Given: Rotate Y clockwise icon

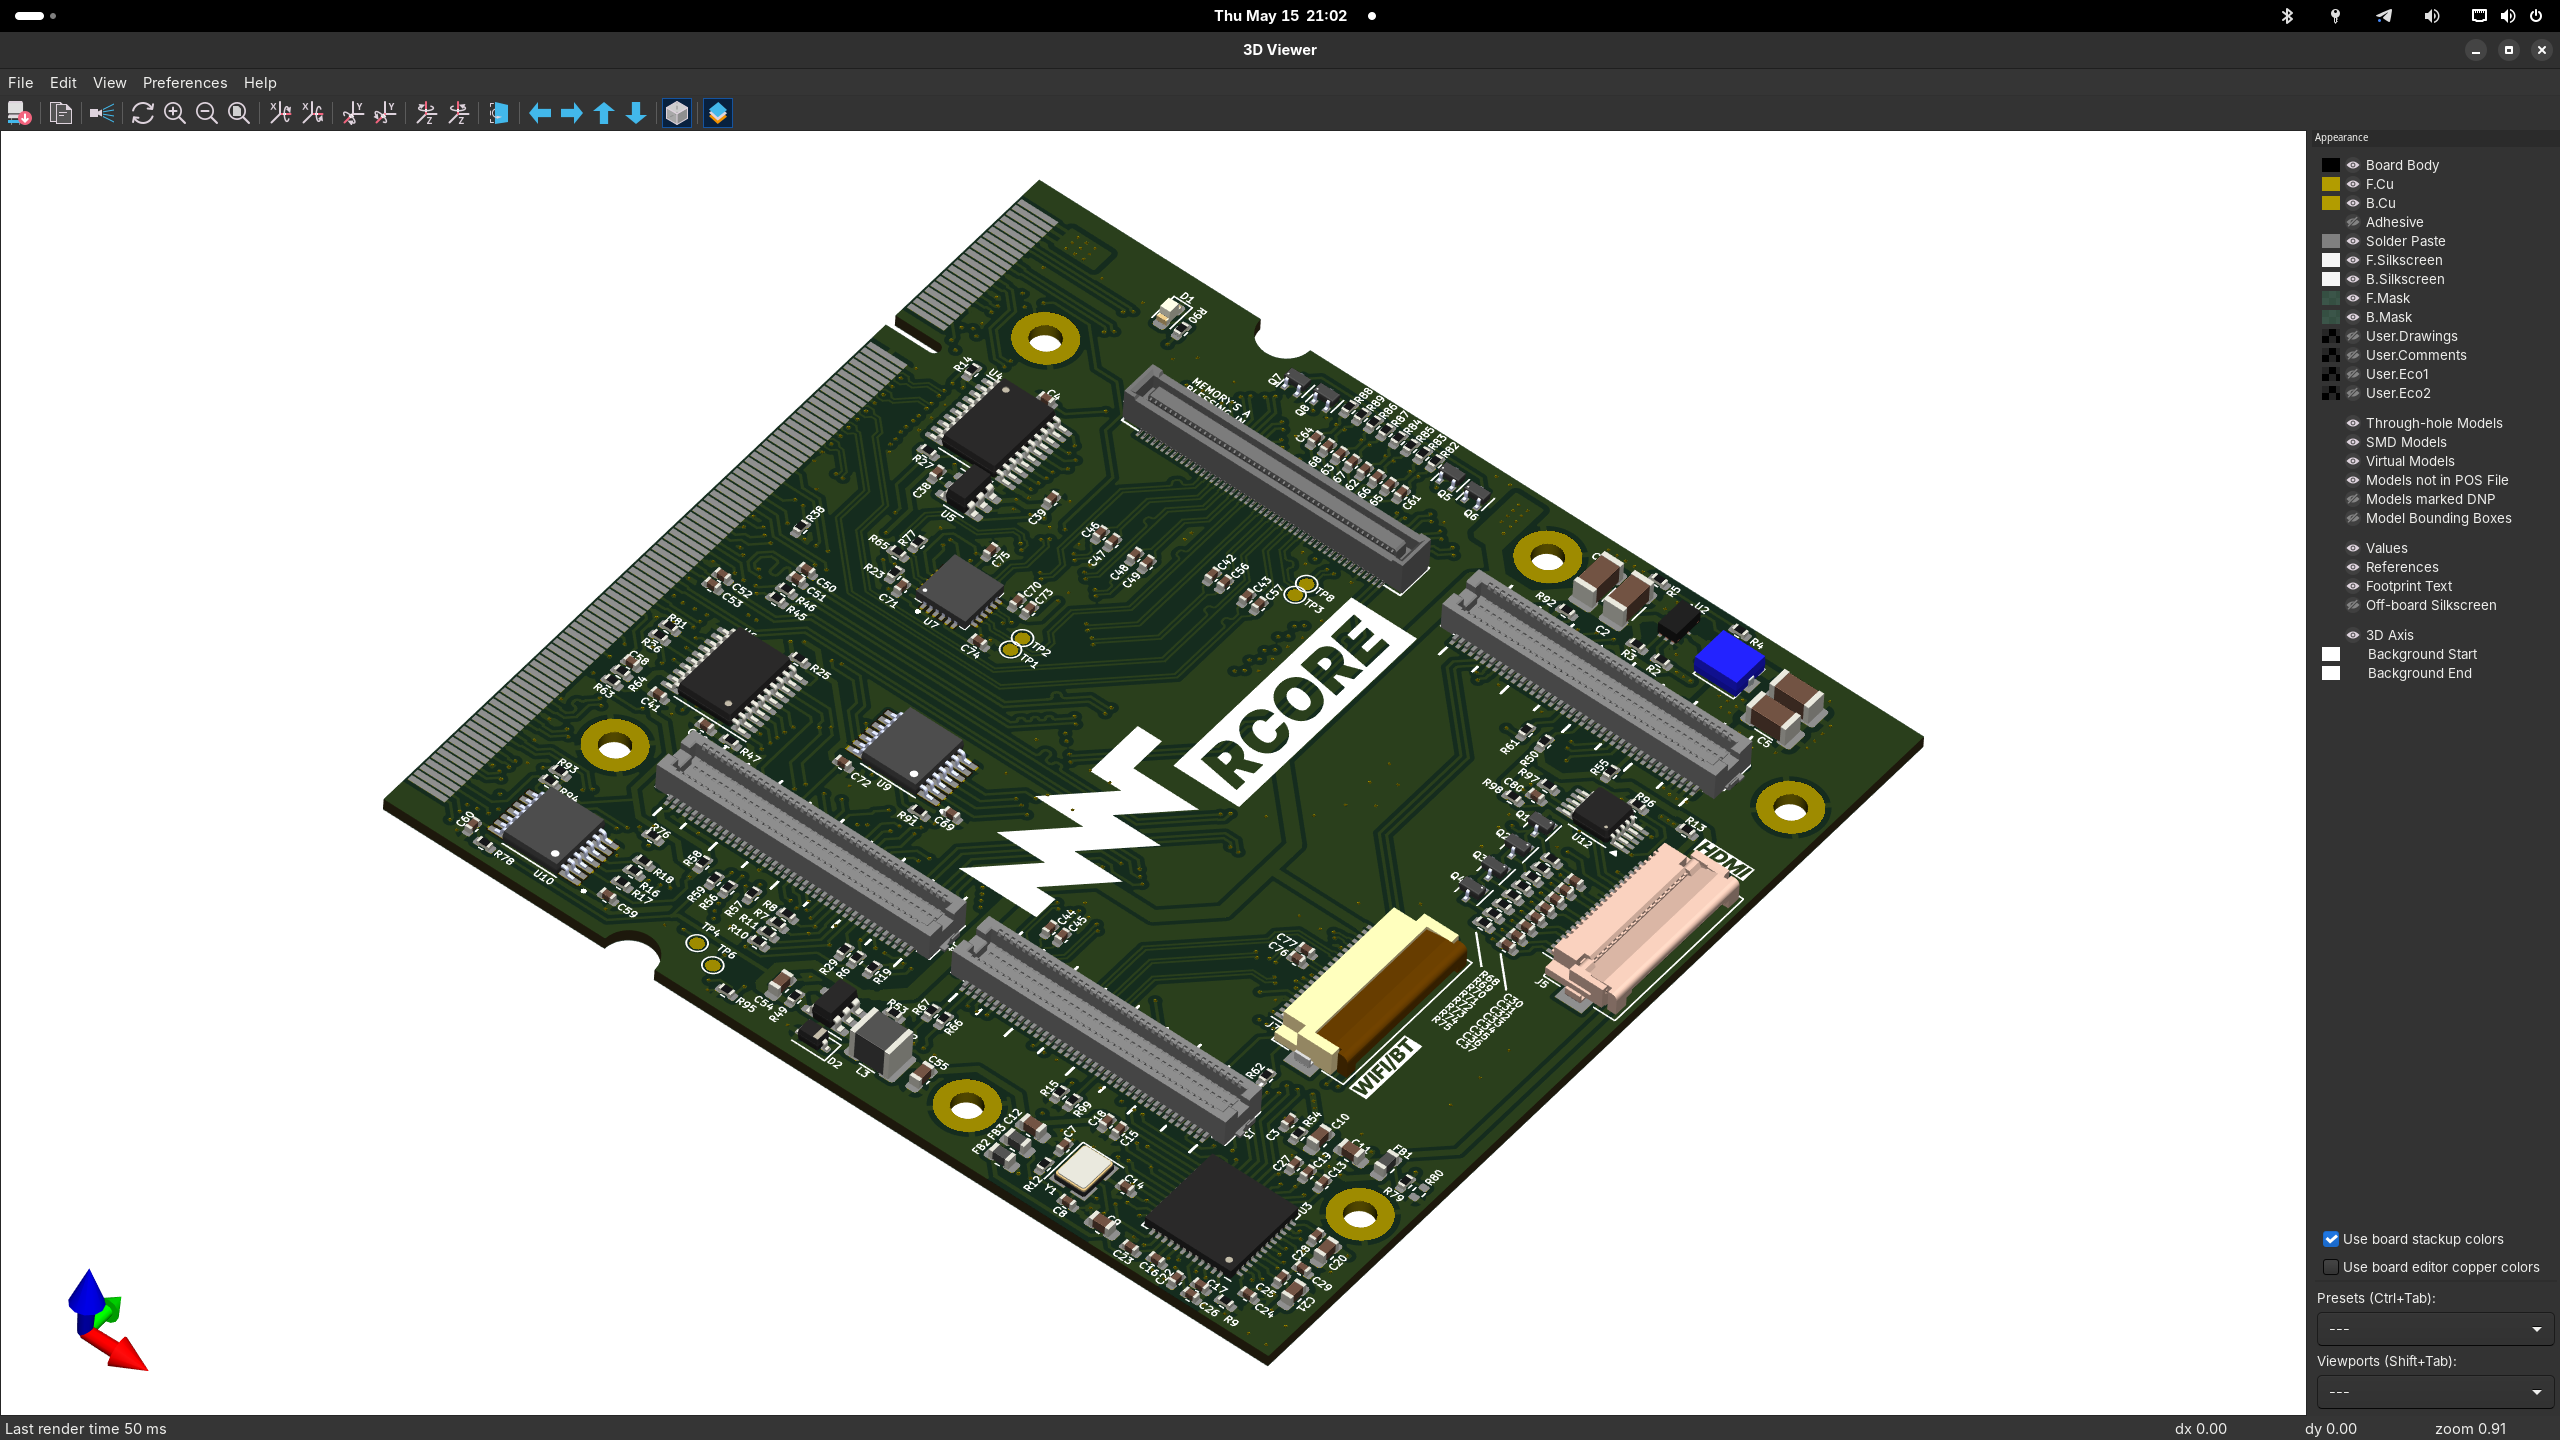Looking at the screenshot, I should click(x=354, y=113).
